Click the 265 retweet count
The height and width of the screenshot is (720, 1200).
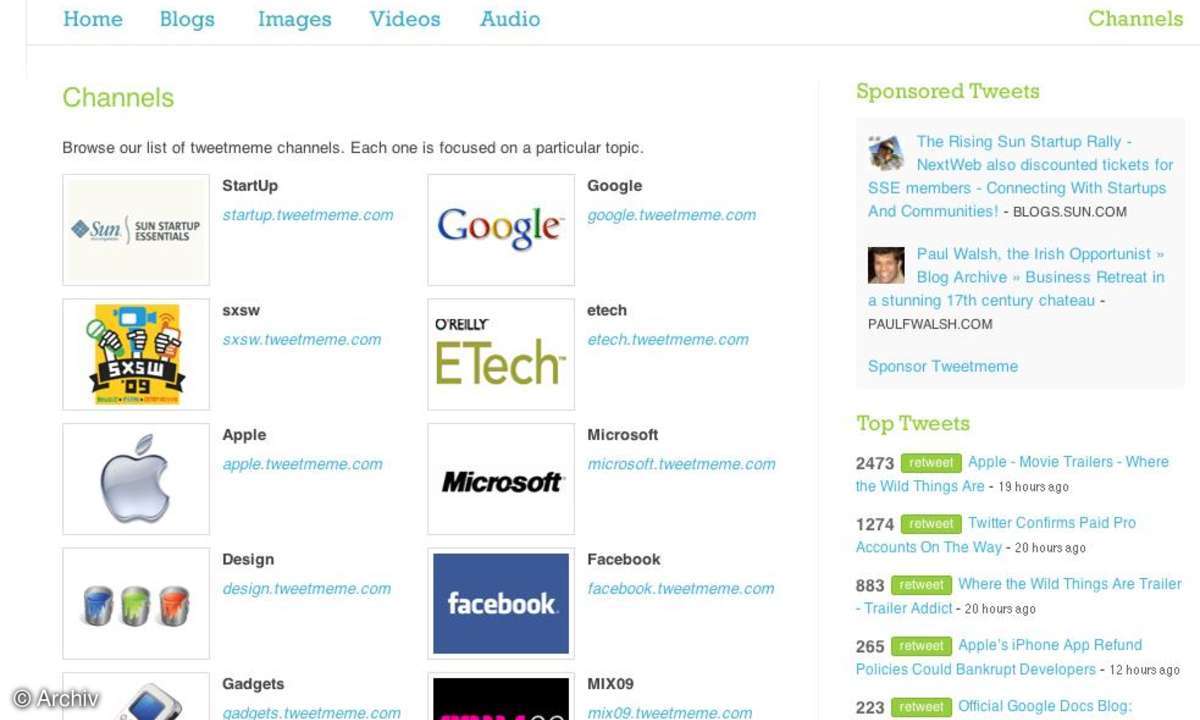[x=870, y=646]
